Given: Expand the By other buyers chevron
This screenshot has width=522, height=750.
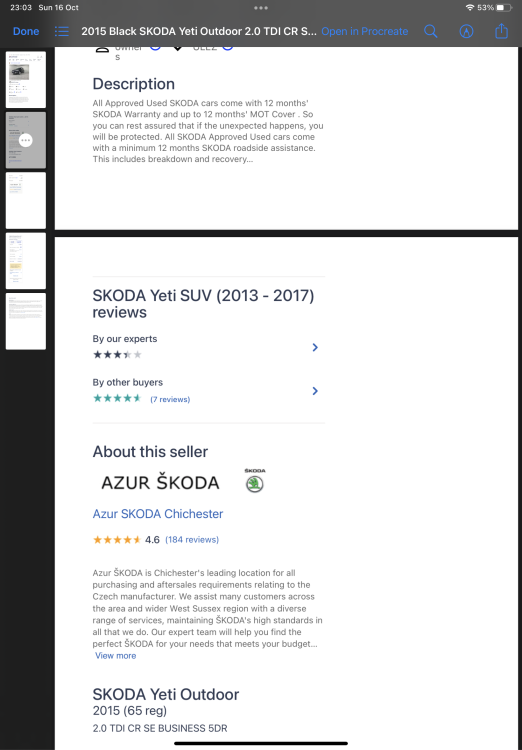Looking at the screenshot, I should (315, 391).
